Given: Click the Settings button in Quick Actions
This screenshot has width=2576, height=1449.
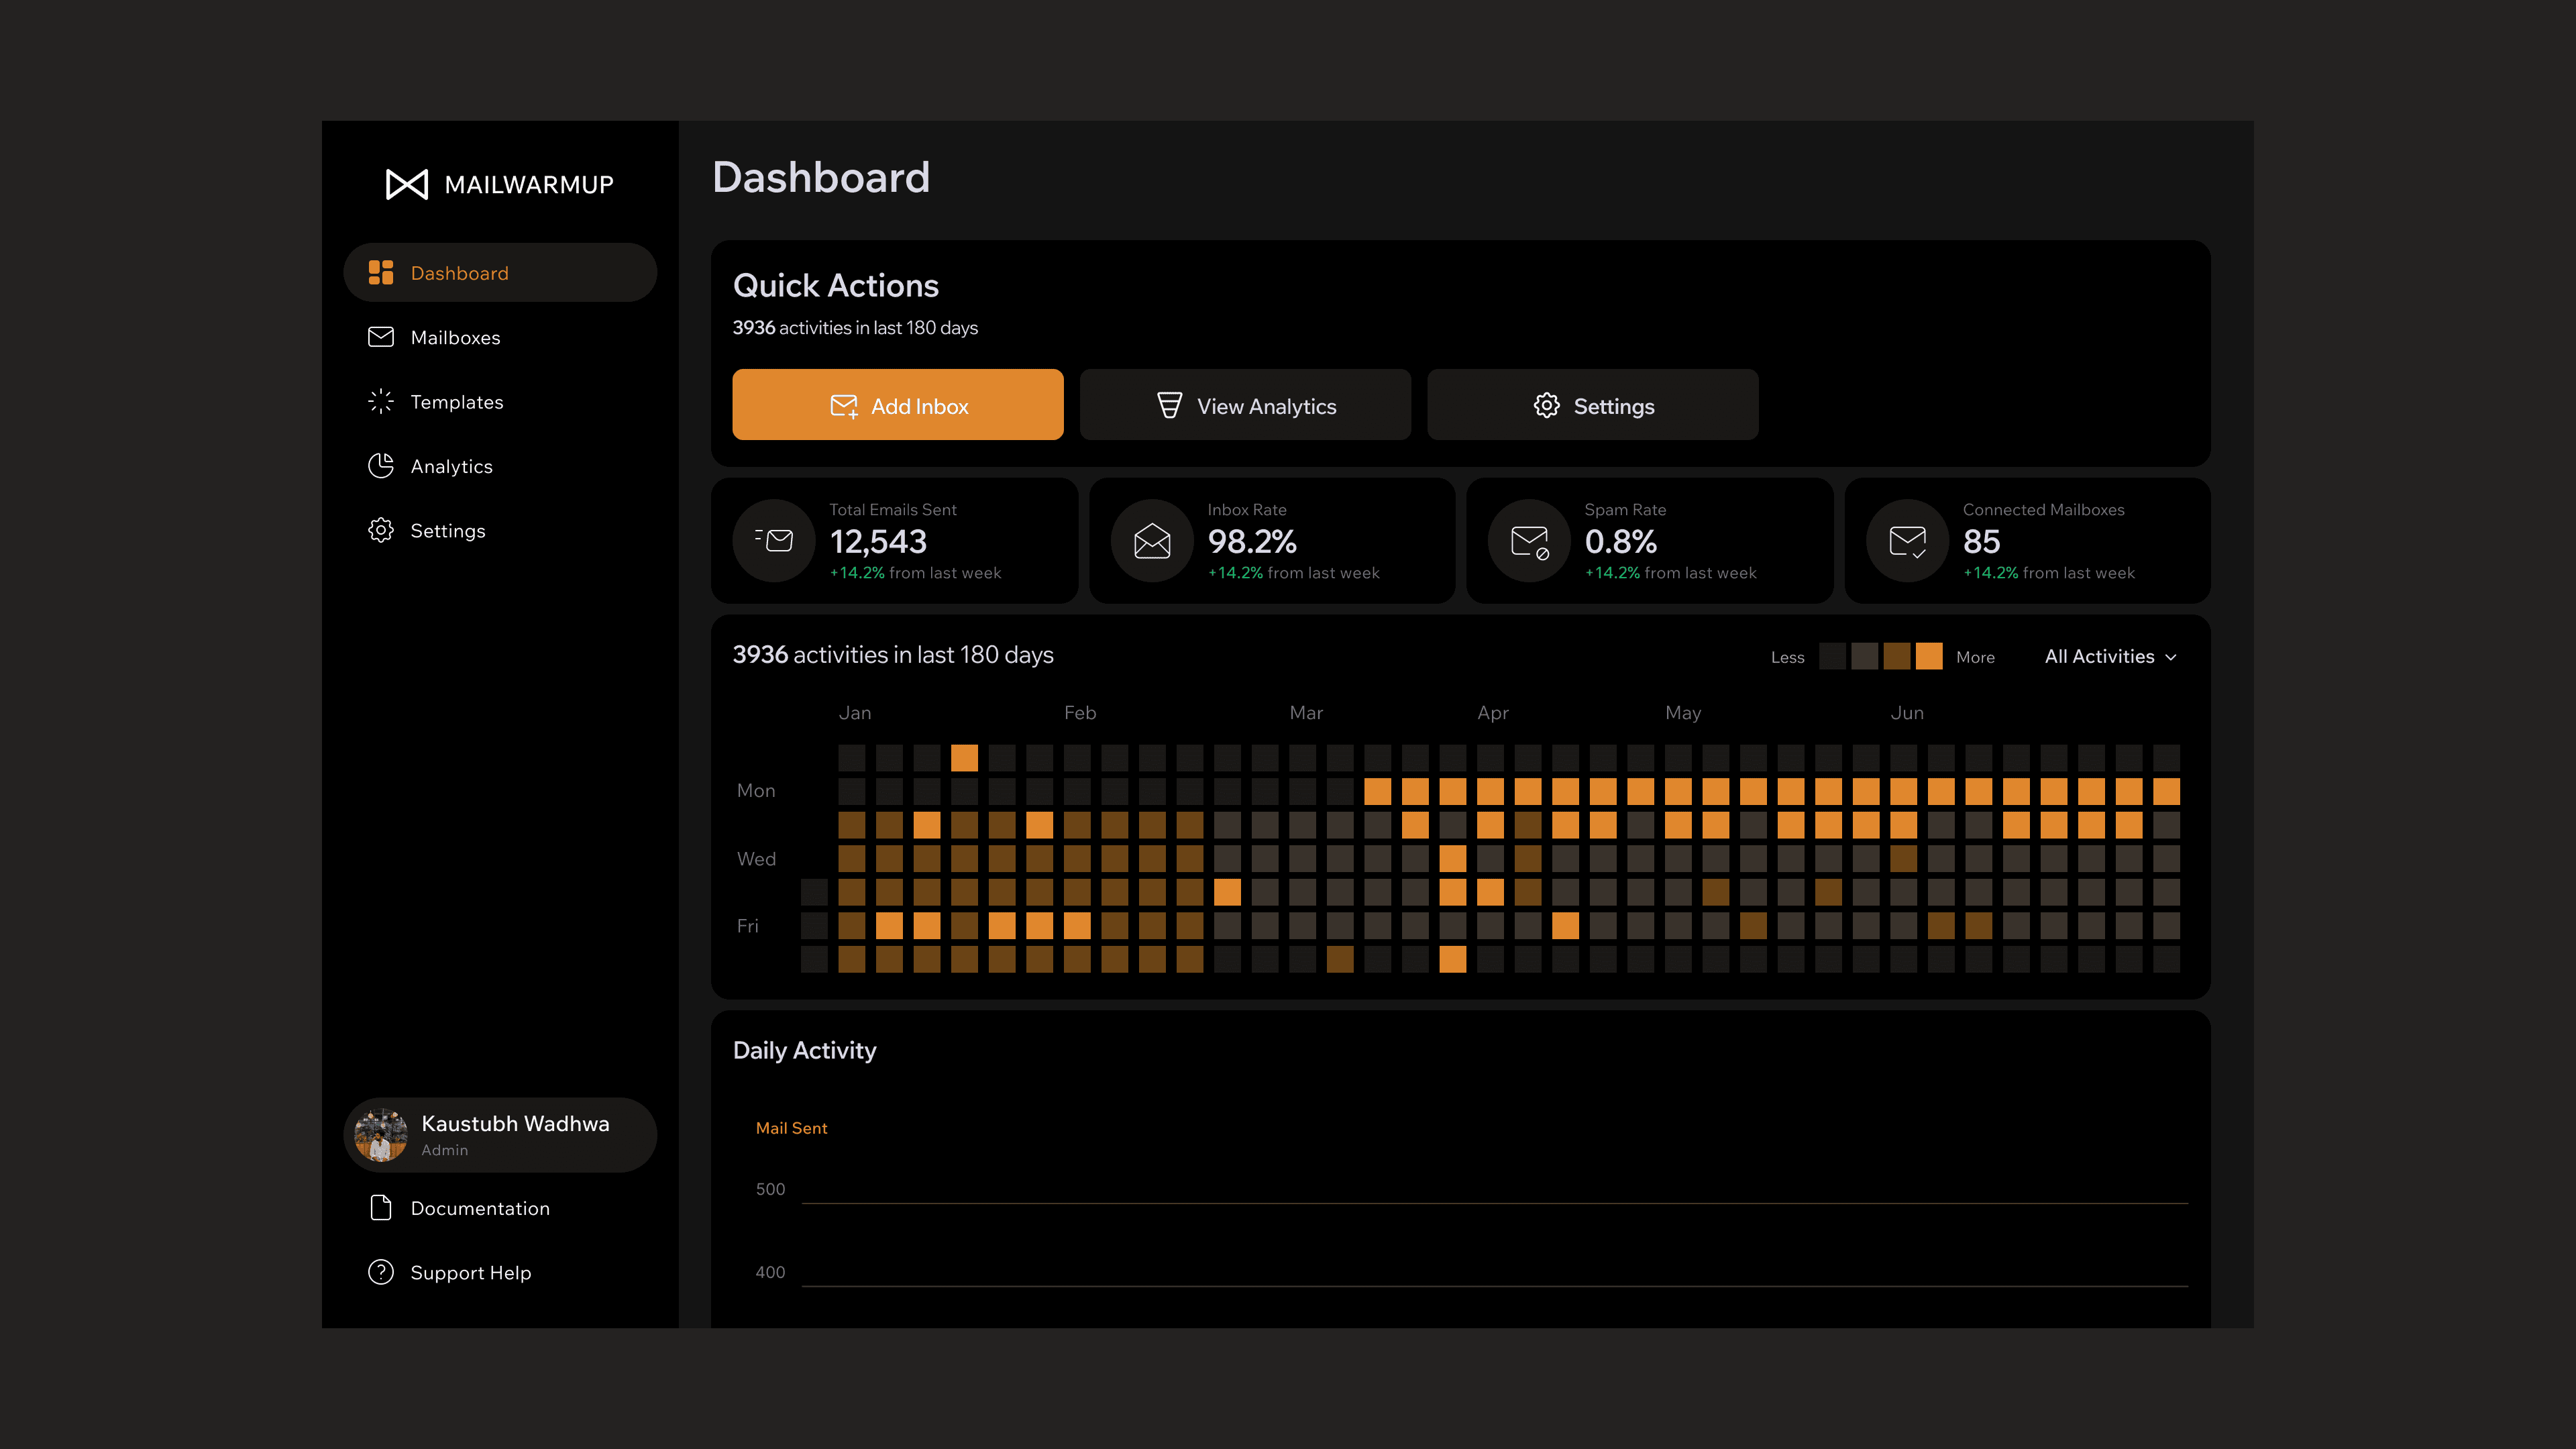Looking at the screenshot, I should pos(1592,405).
